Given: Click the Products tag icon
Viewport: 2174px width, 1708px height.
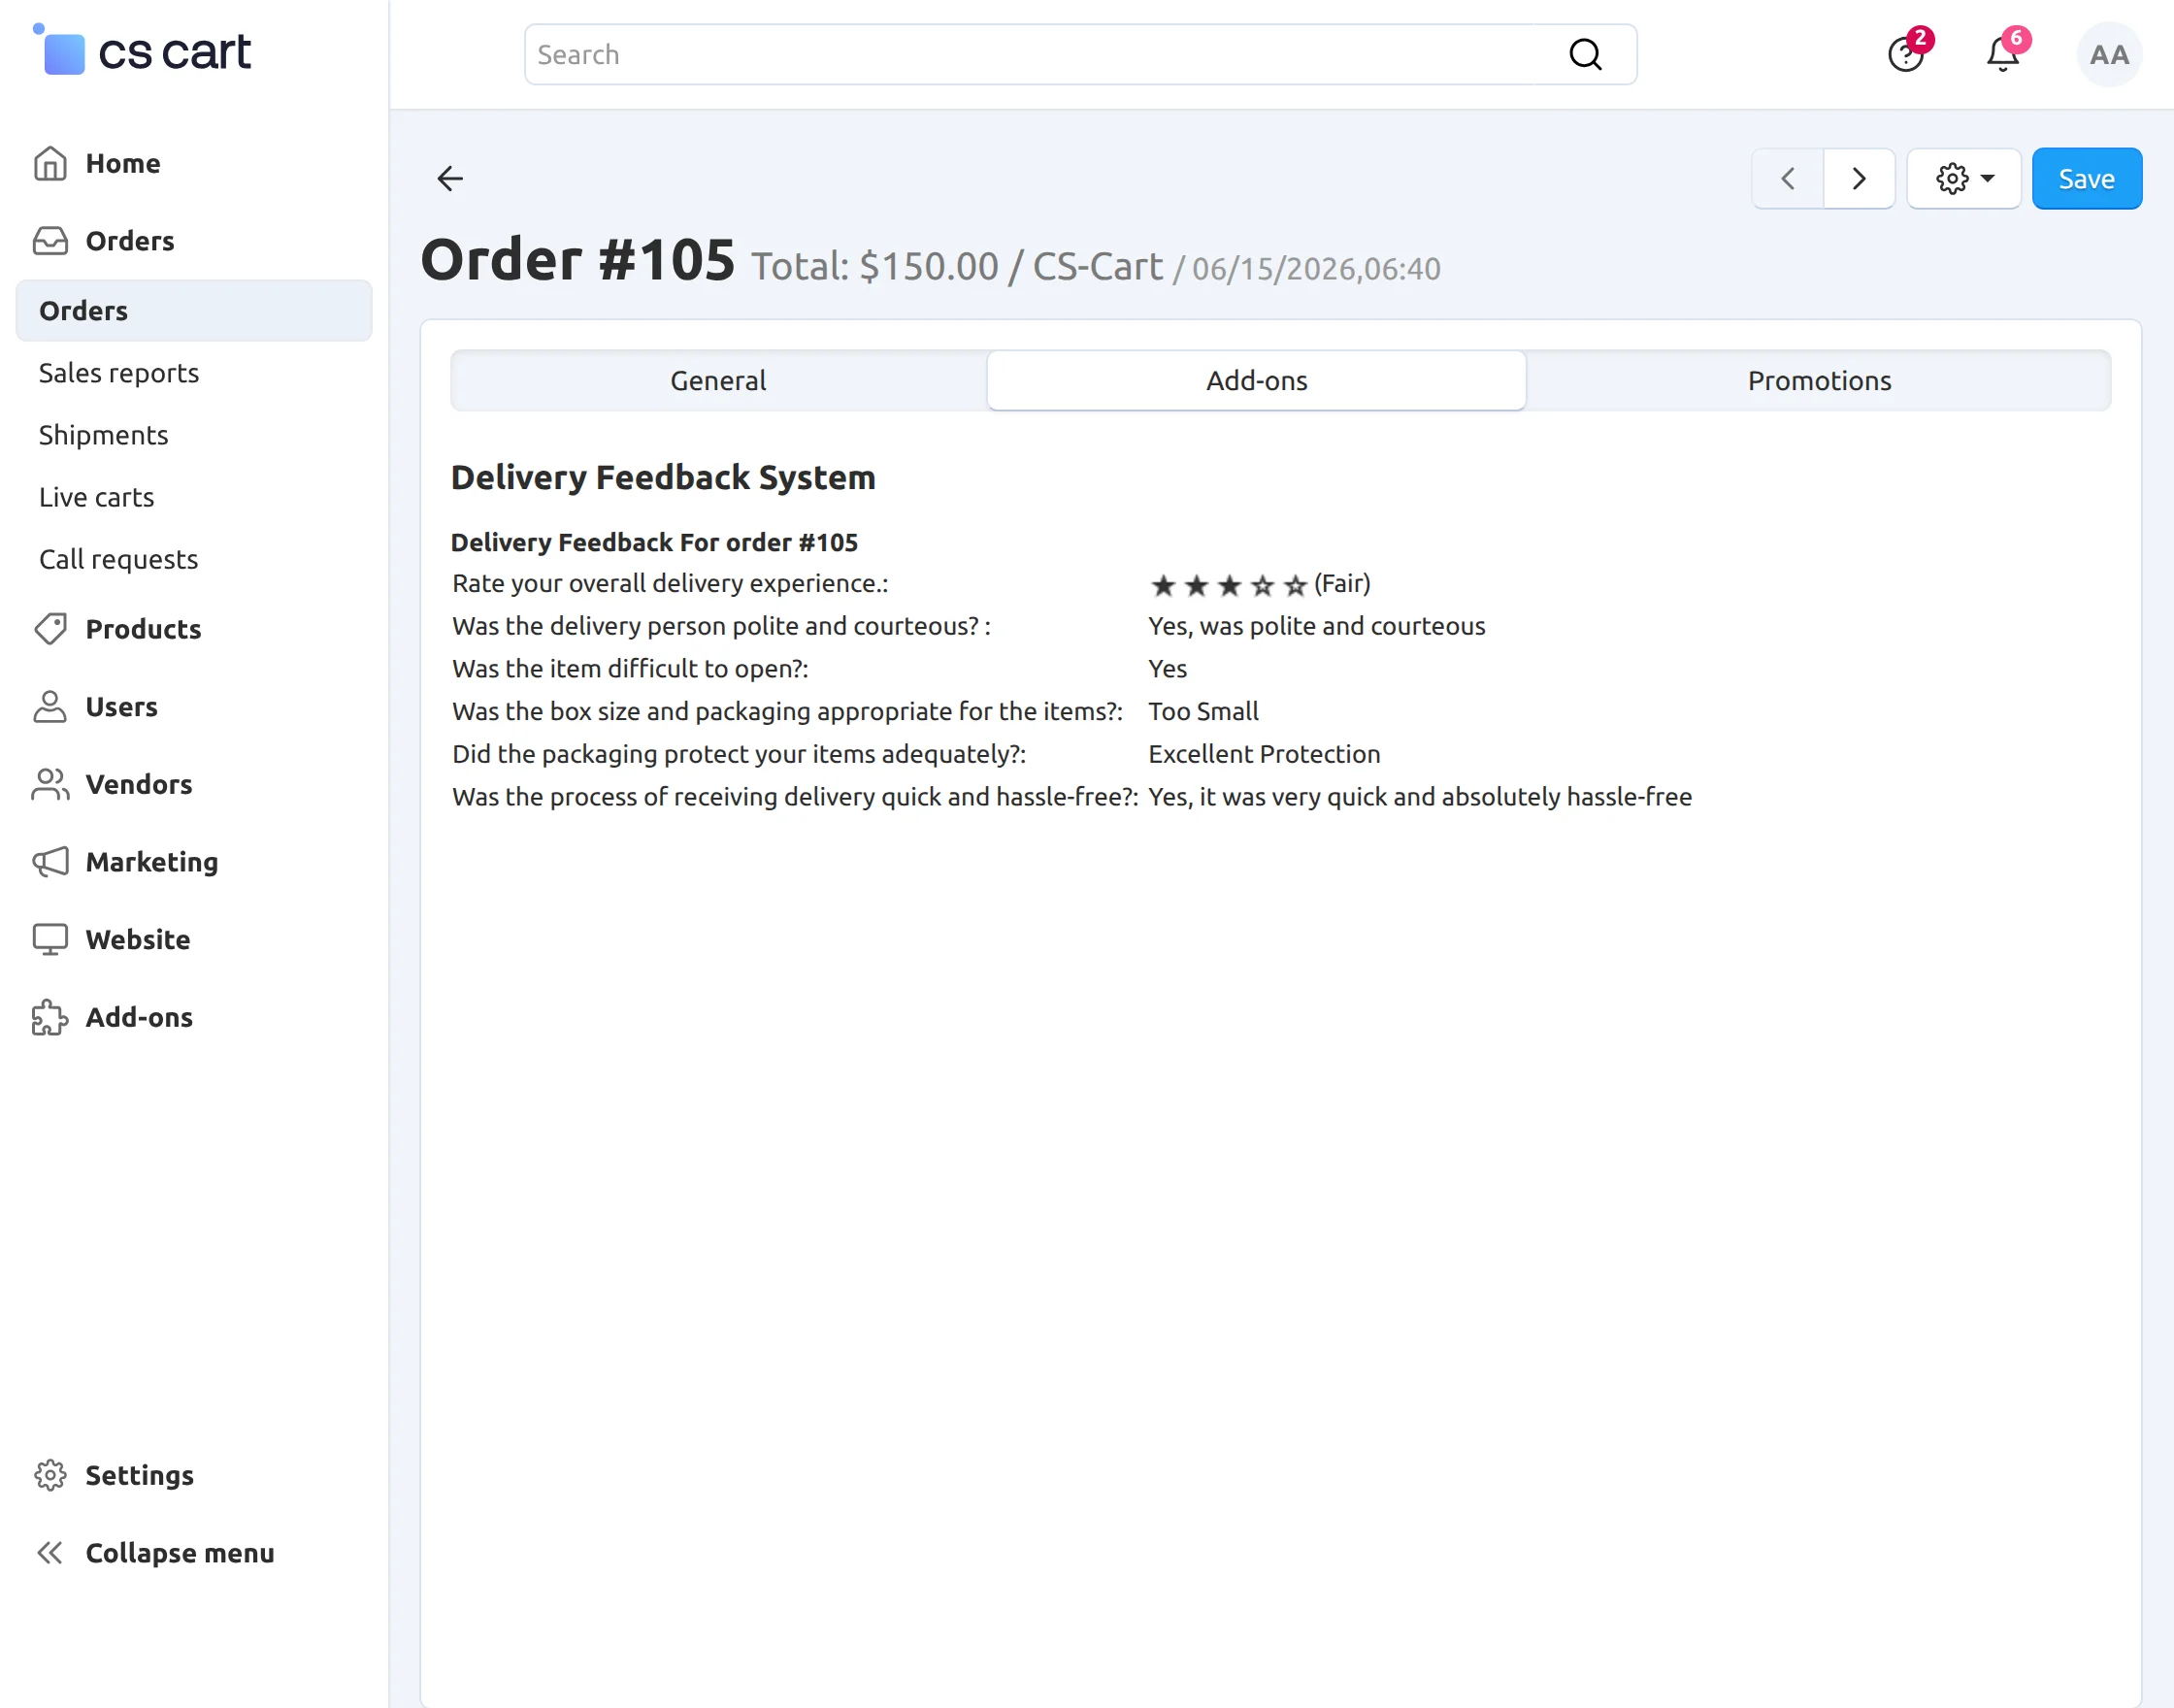Looking at the screenshot, I should pyautogui.click(x=50, y=629).
